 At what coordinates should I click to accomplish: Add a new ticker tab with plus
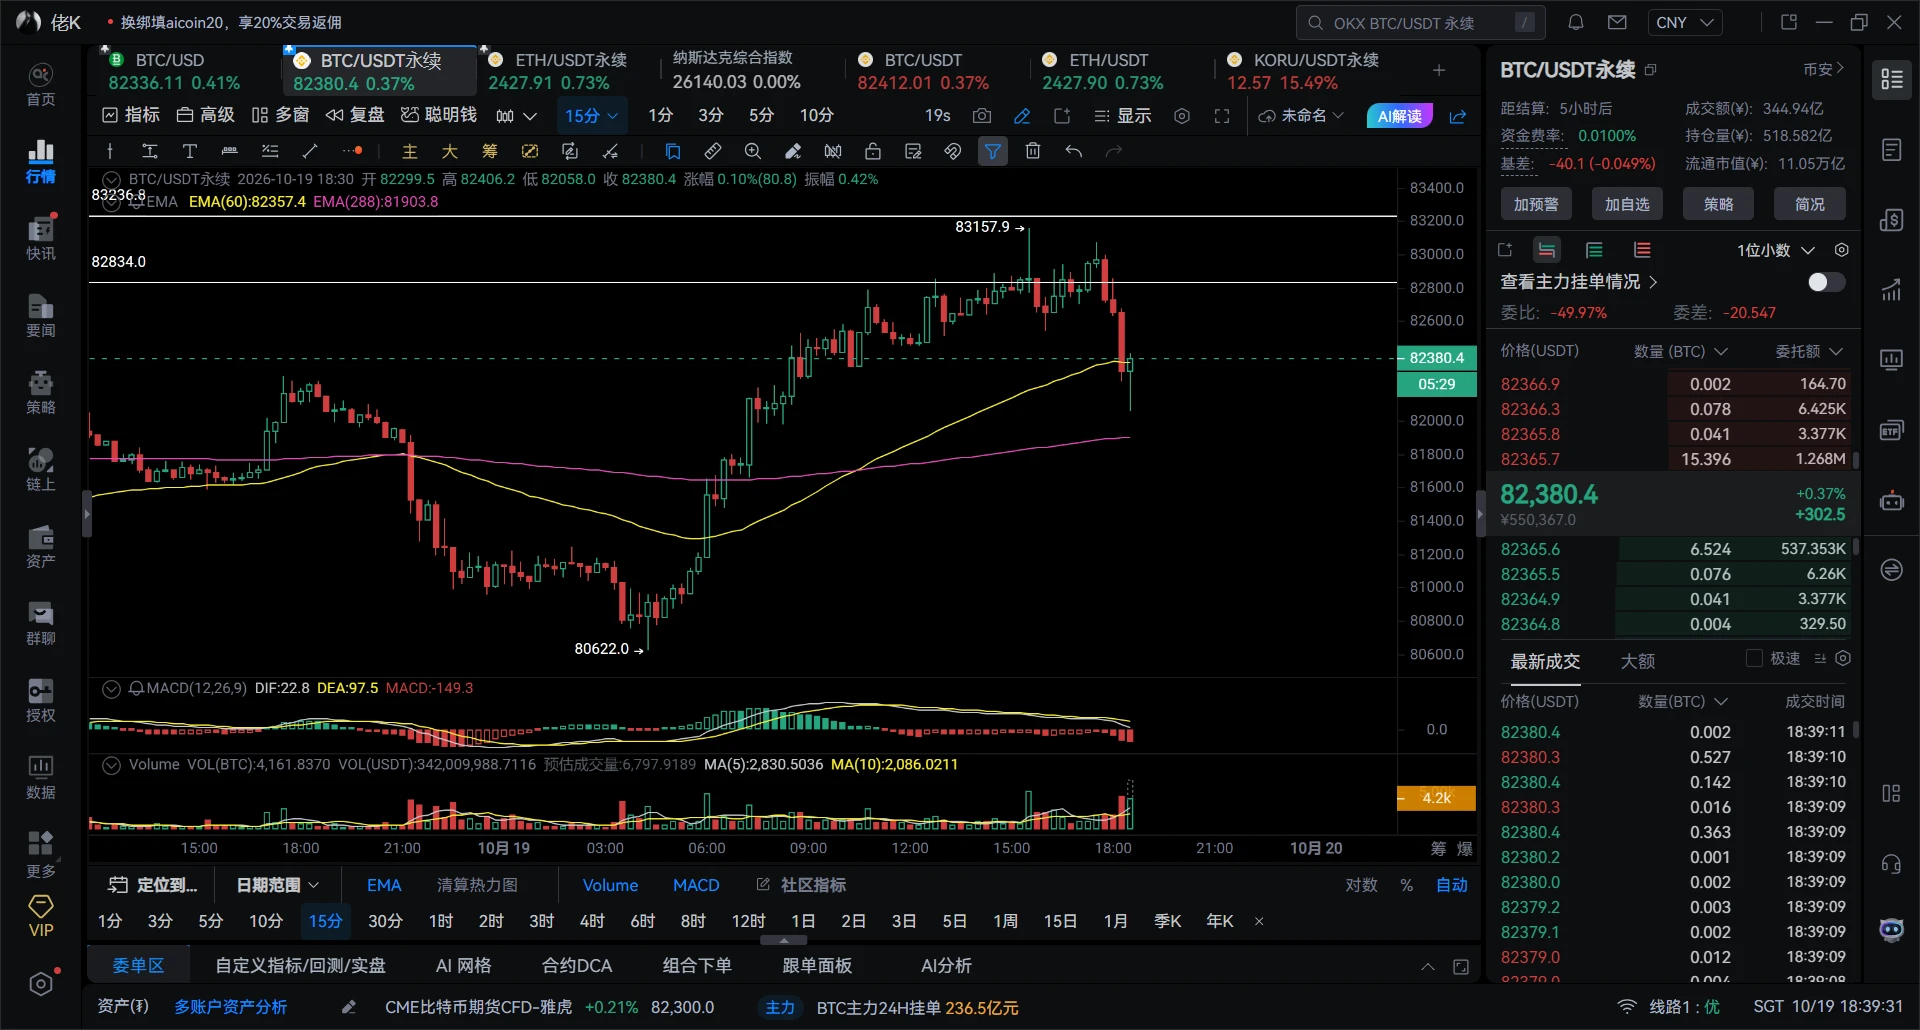tap(1439, 70)
